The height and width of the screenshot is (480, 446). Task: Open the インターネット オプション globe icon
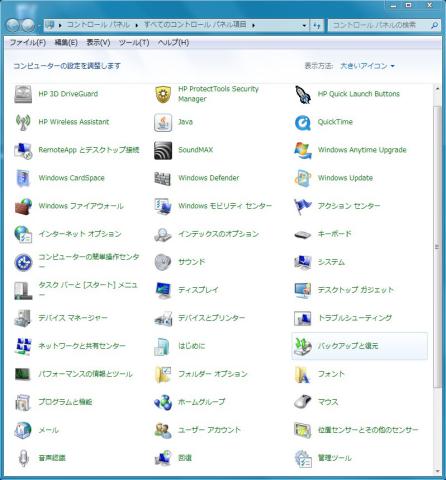[23, 234]
